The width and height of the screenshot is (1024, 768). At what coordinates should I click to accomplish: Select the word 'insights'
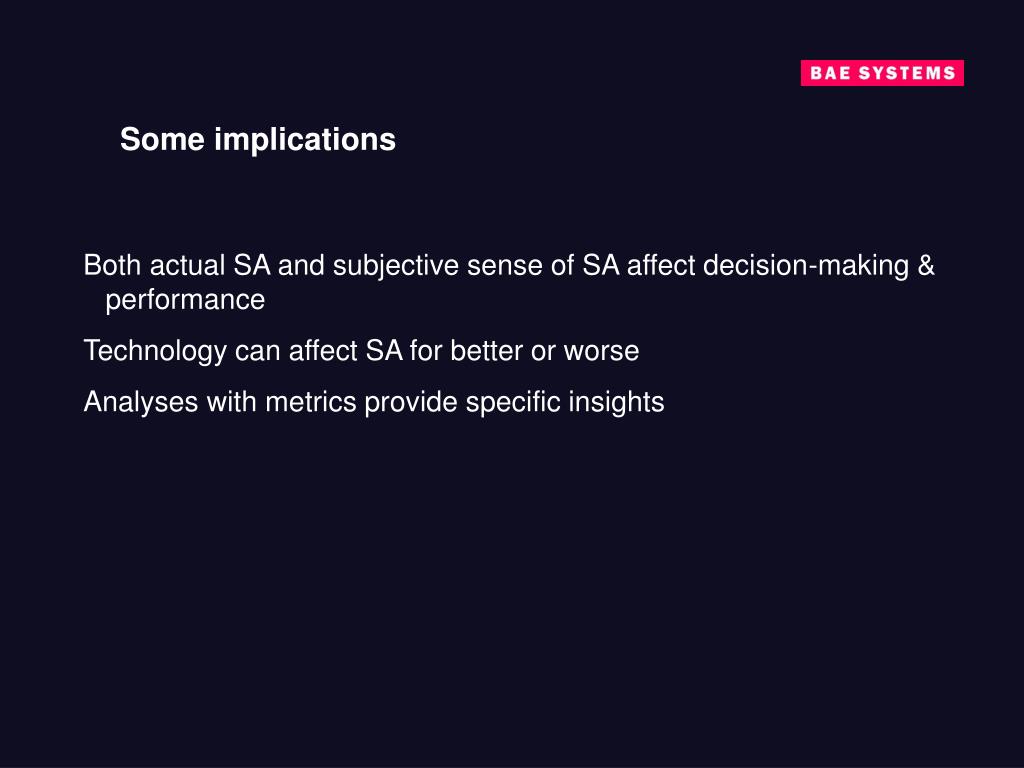(616, 402)
